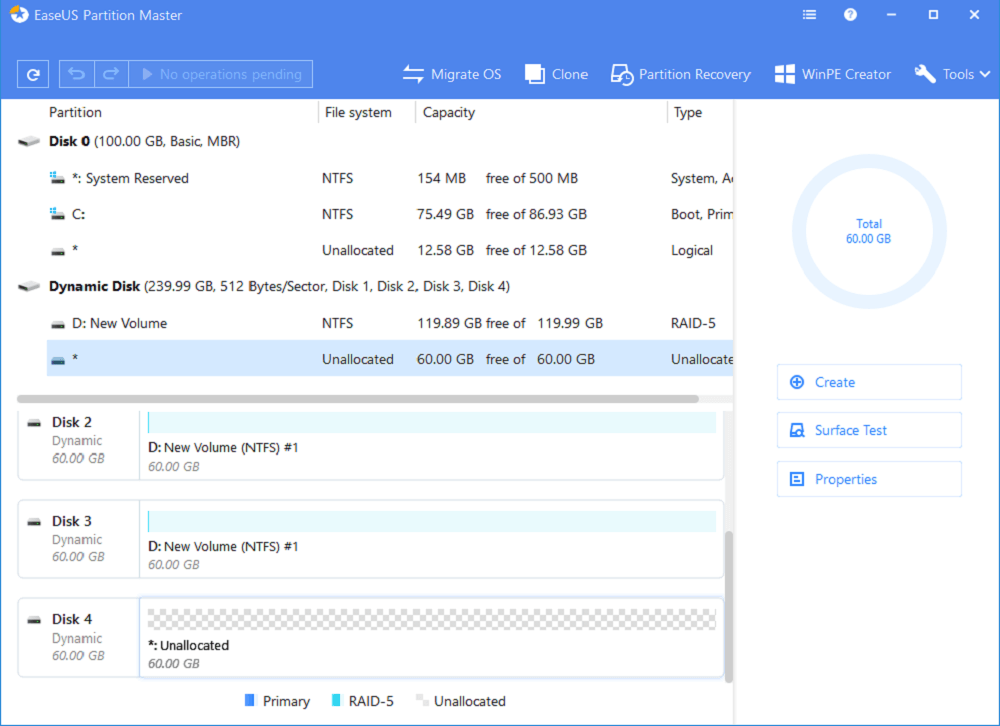The image size is (1000, 726).
Task: Click the partition list horizontal scrollbar
Action: click(x=358, y=399)
